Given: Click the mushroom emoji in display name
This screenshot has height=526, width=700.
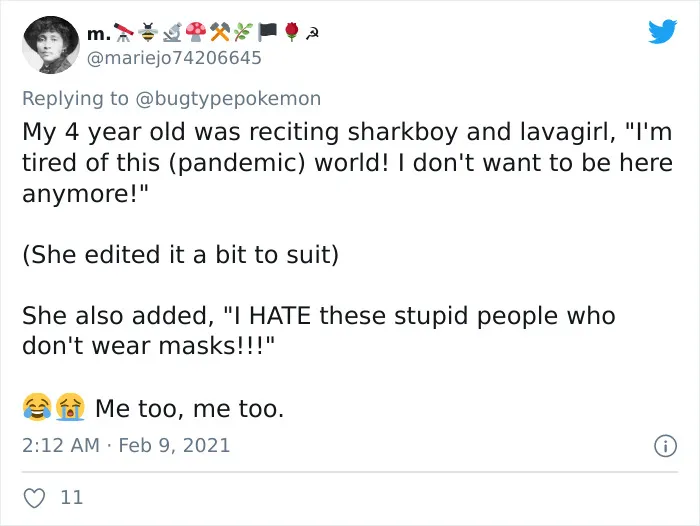Looking at the screenshot, I should [x=196, y=32].
